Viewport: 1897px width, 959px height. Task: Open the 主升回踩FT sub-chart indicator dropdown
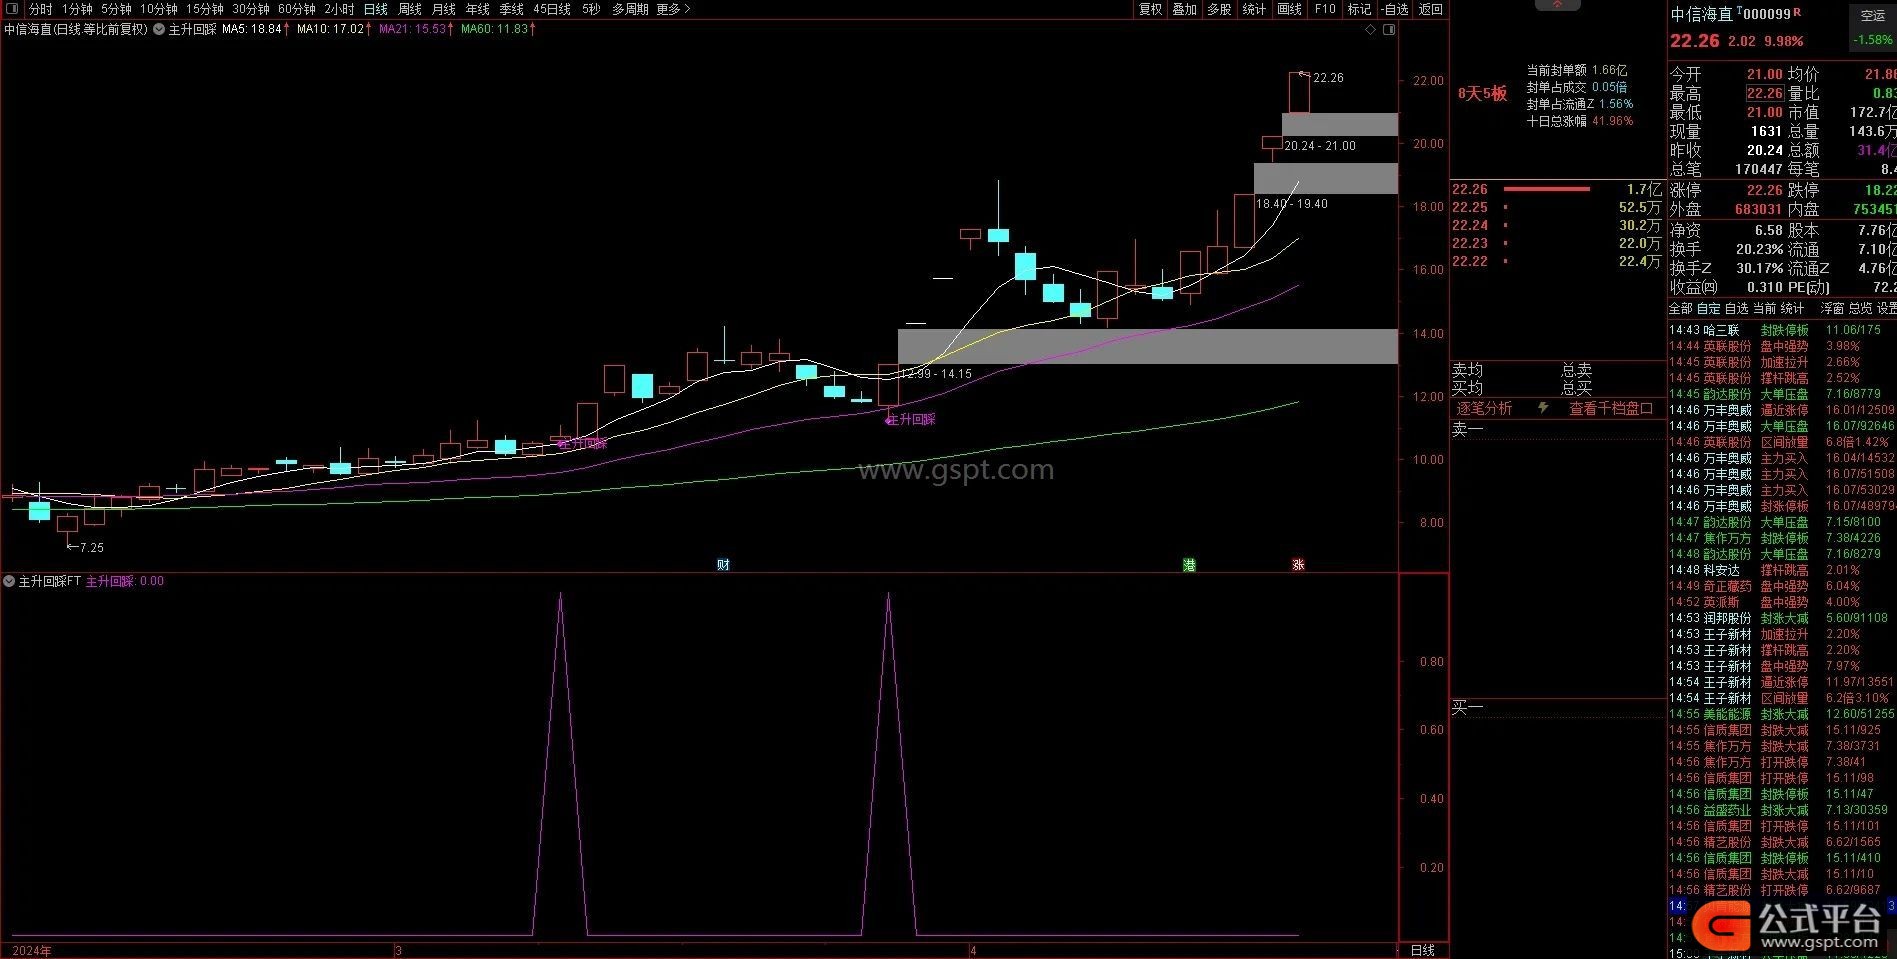click(10, 581)
